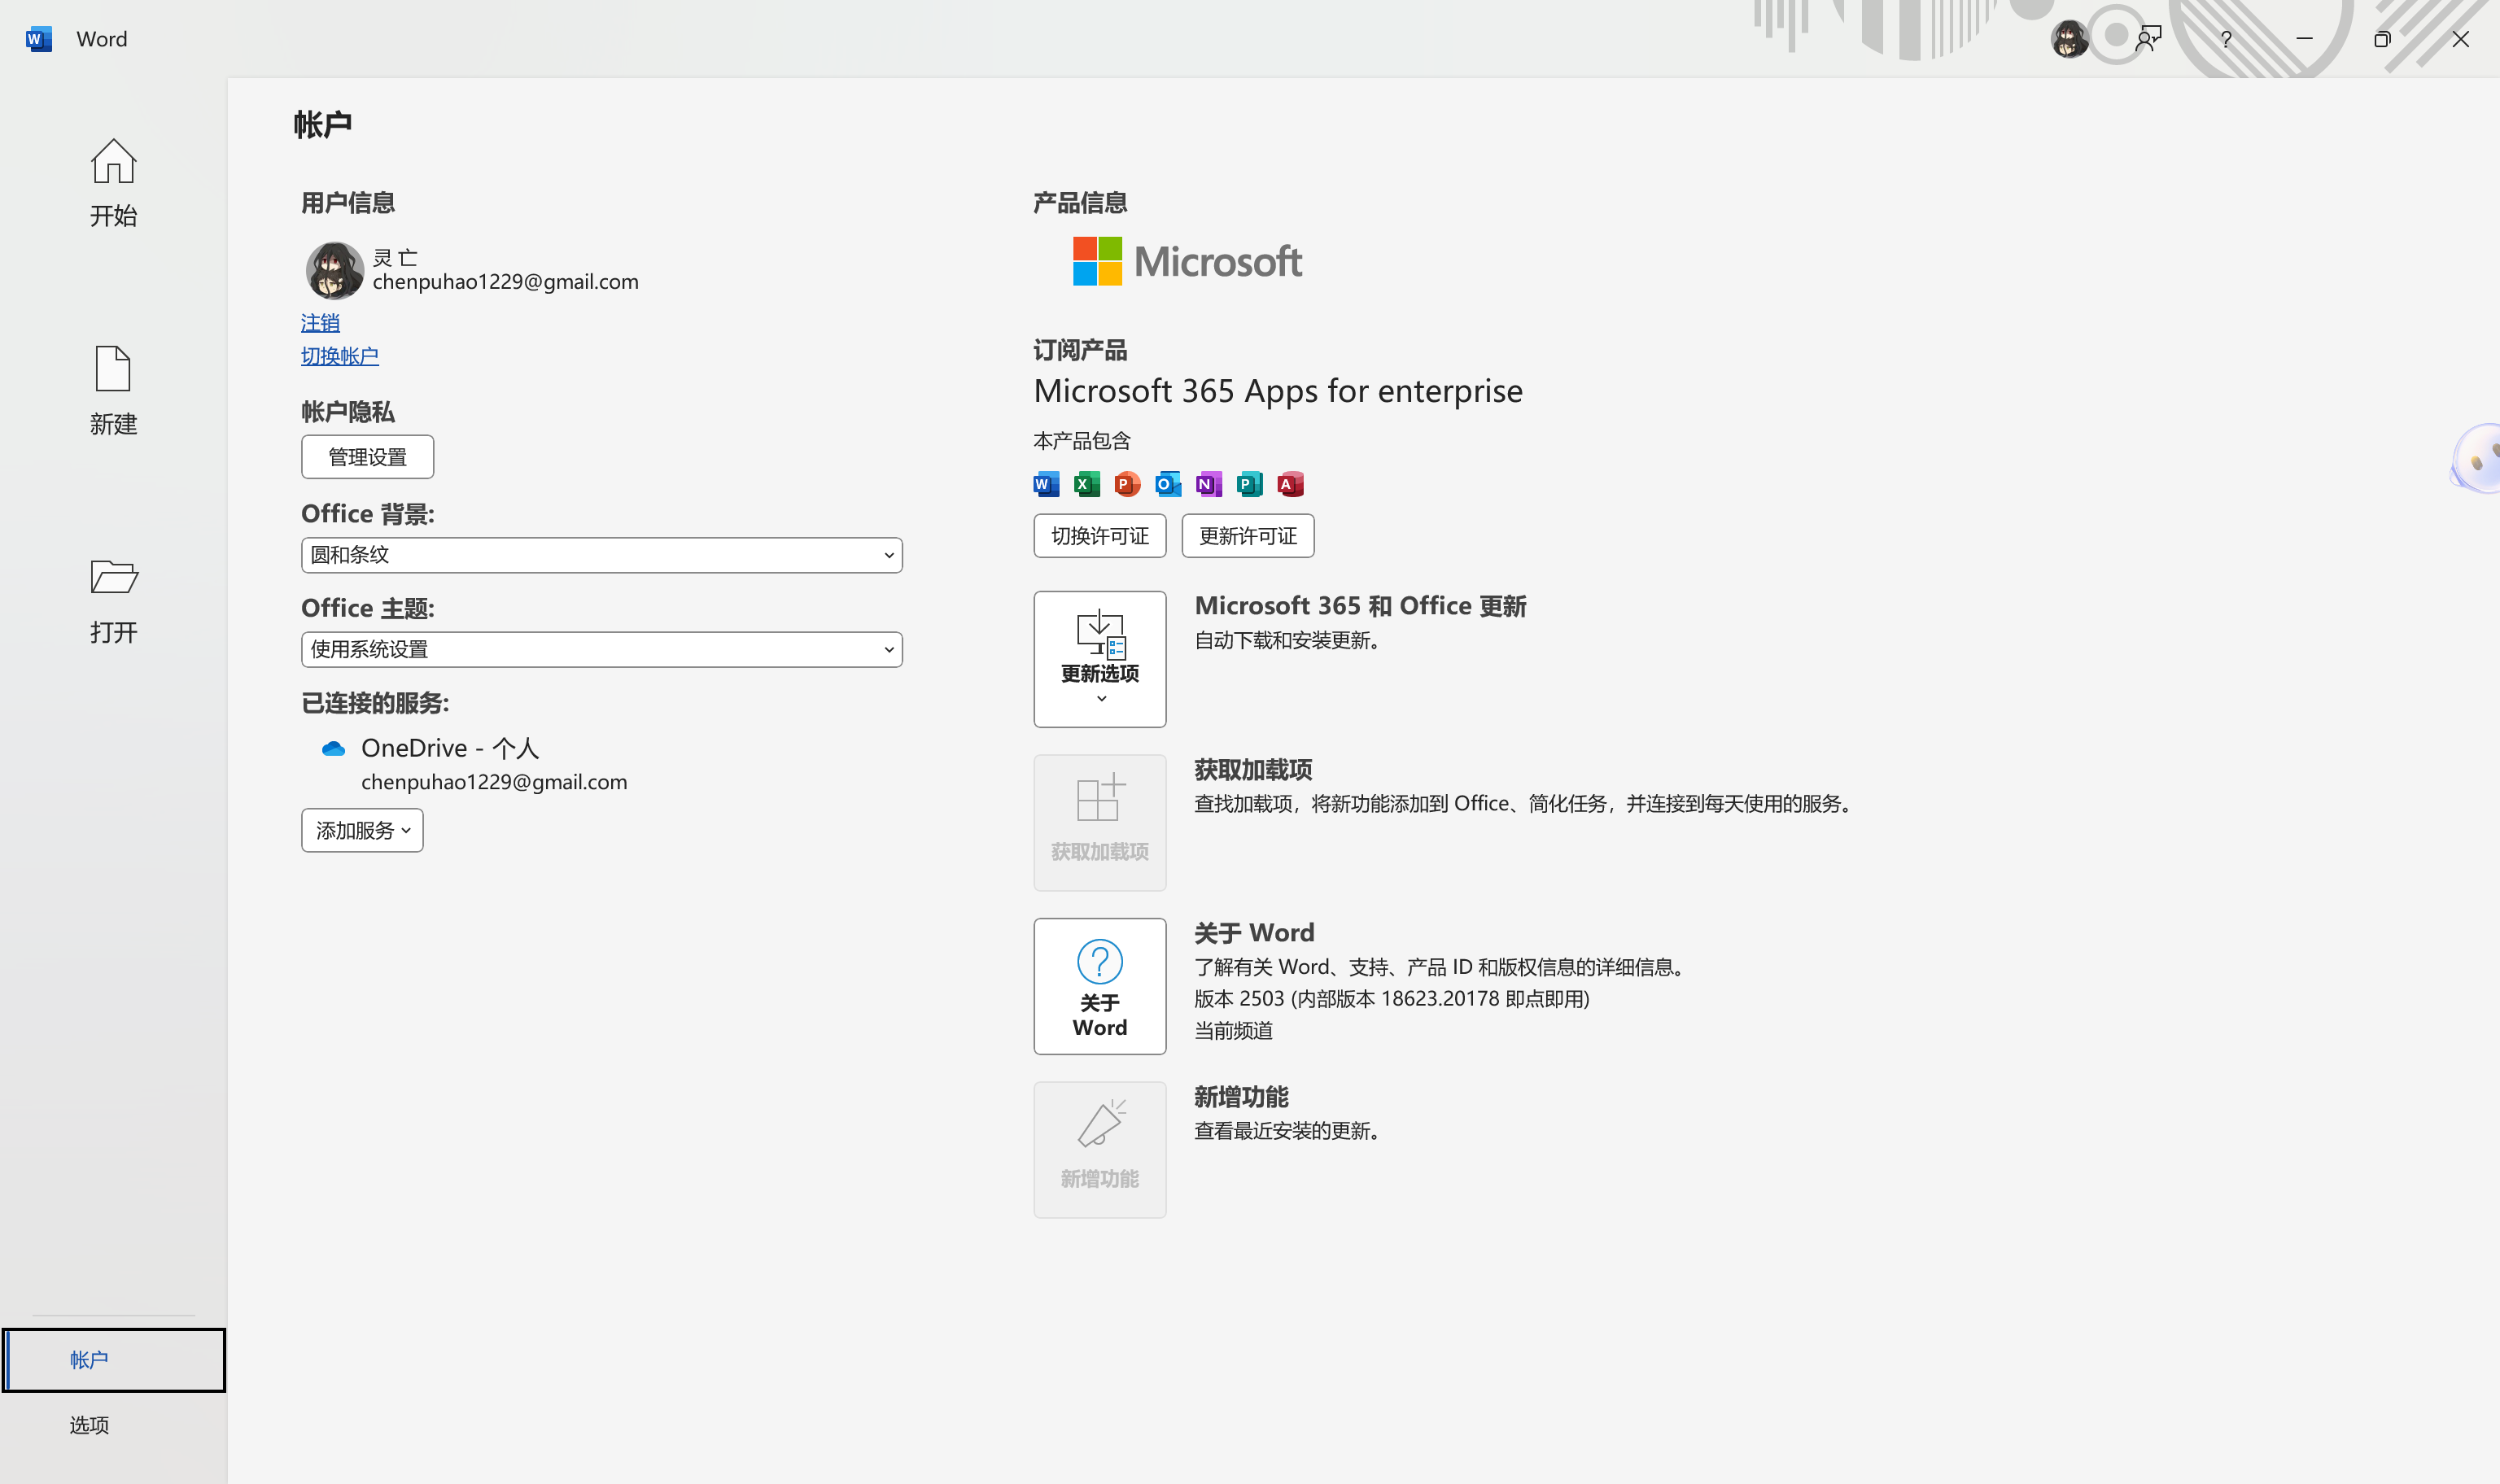Screen dimensions: 2500x1484
Task: Click the Access app icon under 本产品包含
Action: click(1291, 484)
